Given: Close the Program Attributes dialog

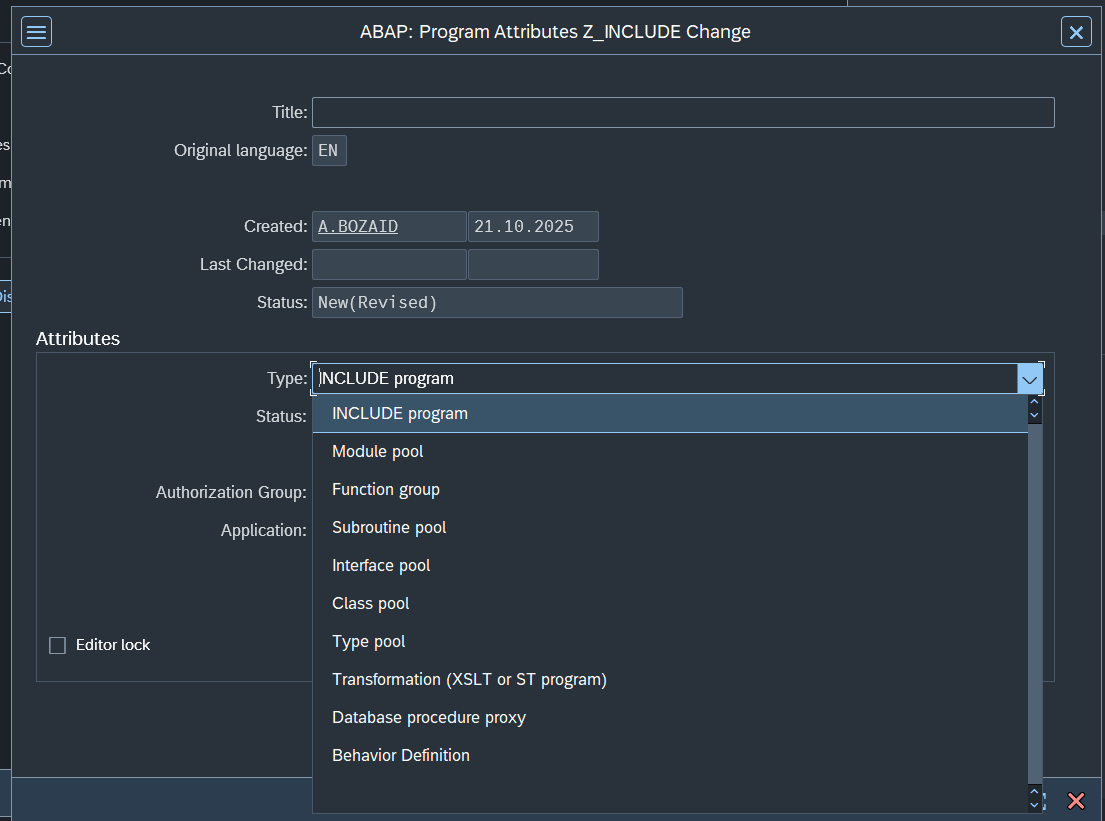Looking at the screenshot, I should click(x=1076, y=32).
